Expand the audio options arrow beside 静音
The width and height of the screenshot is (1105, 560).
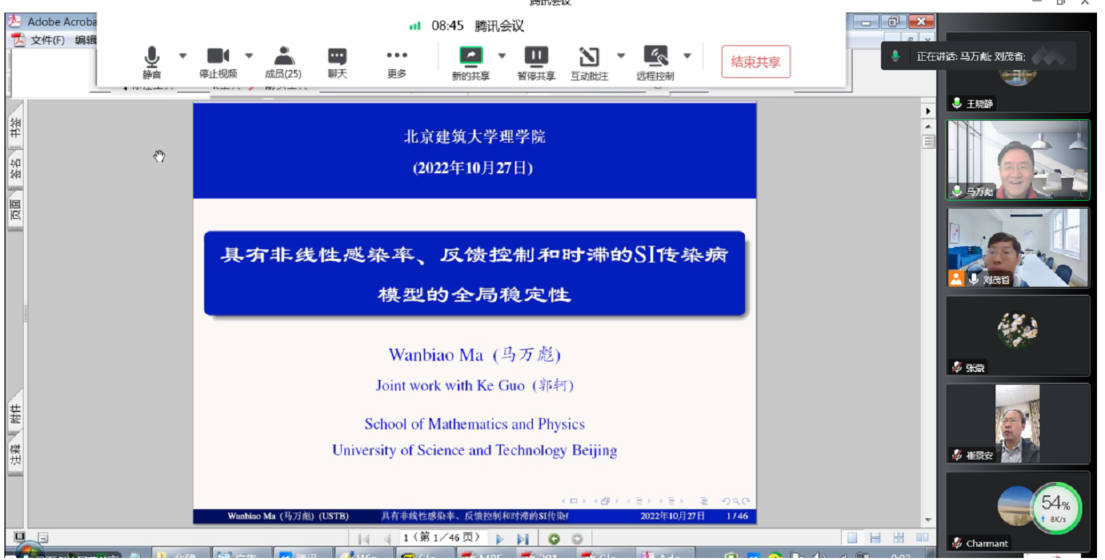coord(183,56)
